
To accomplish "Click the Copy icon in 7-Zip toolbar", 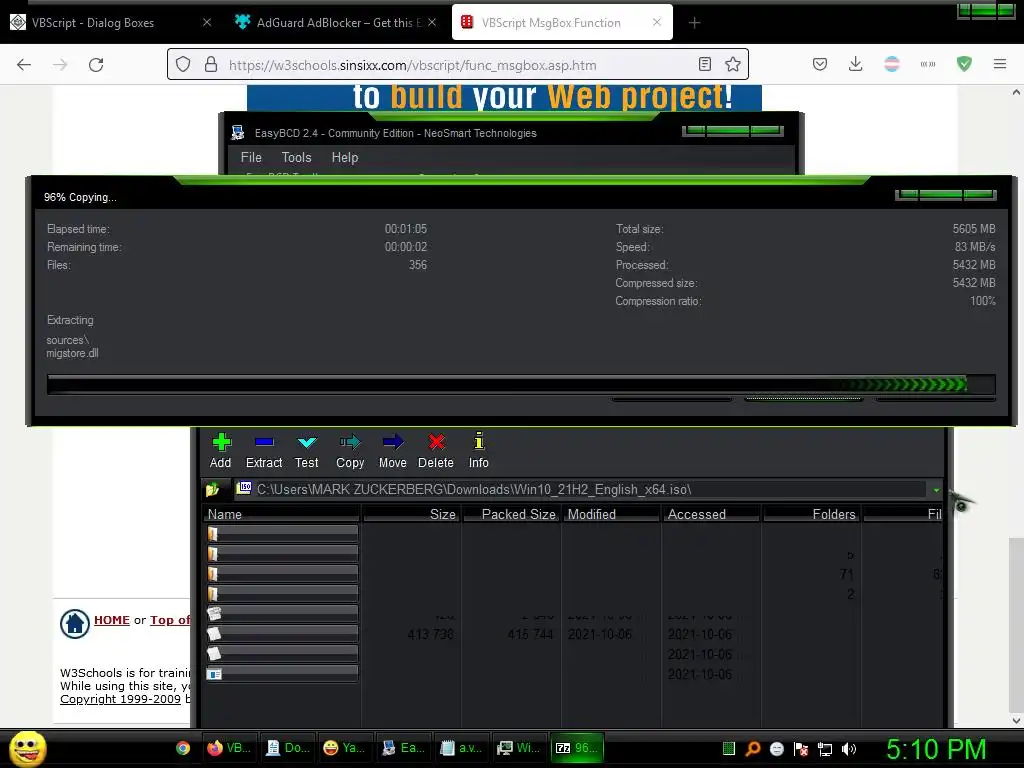I will pos(350,443).
